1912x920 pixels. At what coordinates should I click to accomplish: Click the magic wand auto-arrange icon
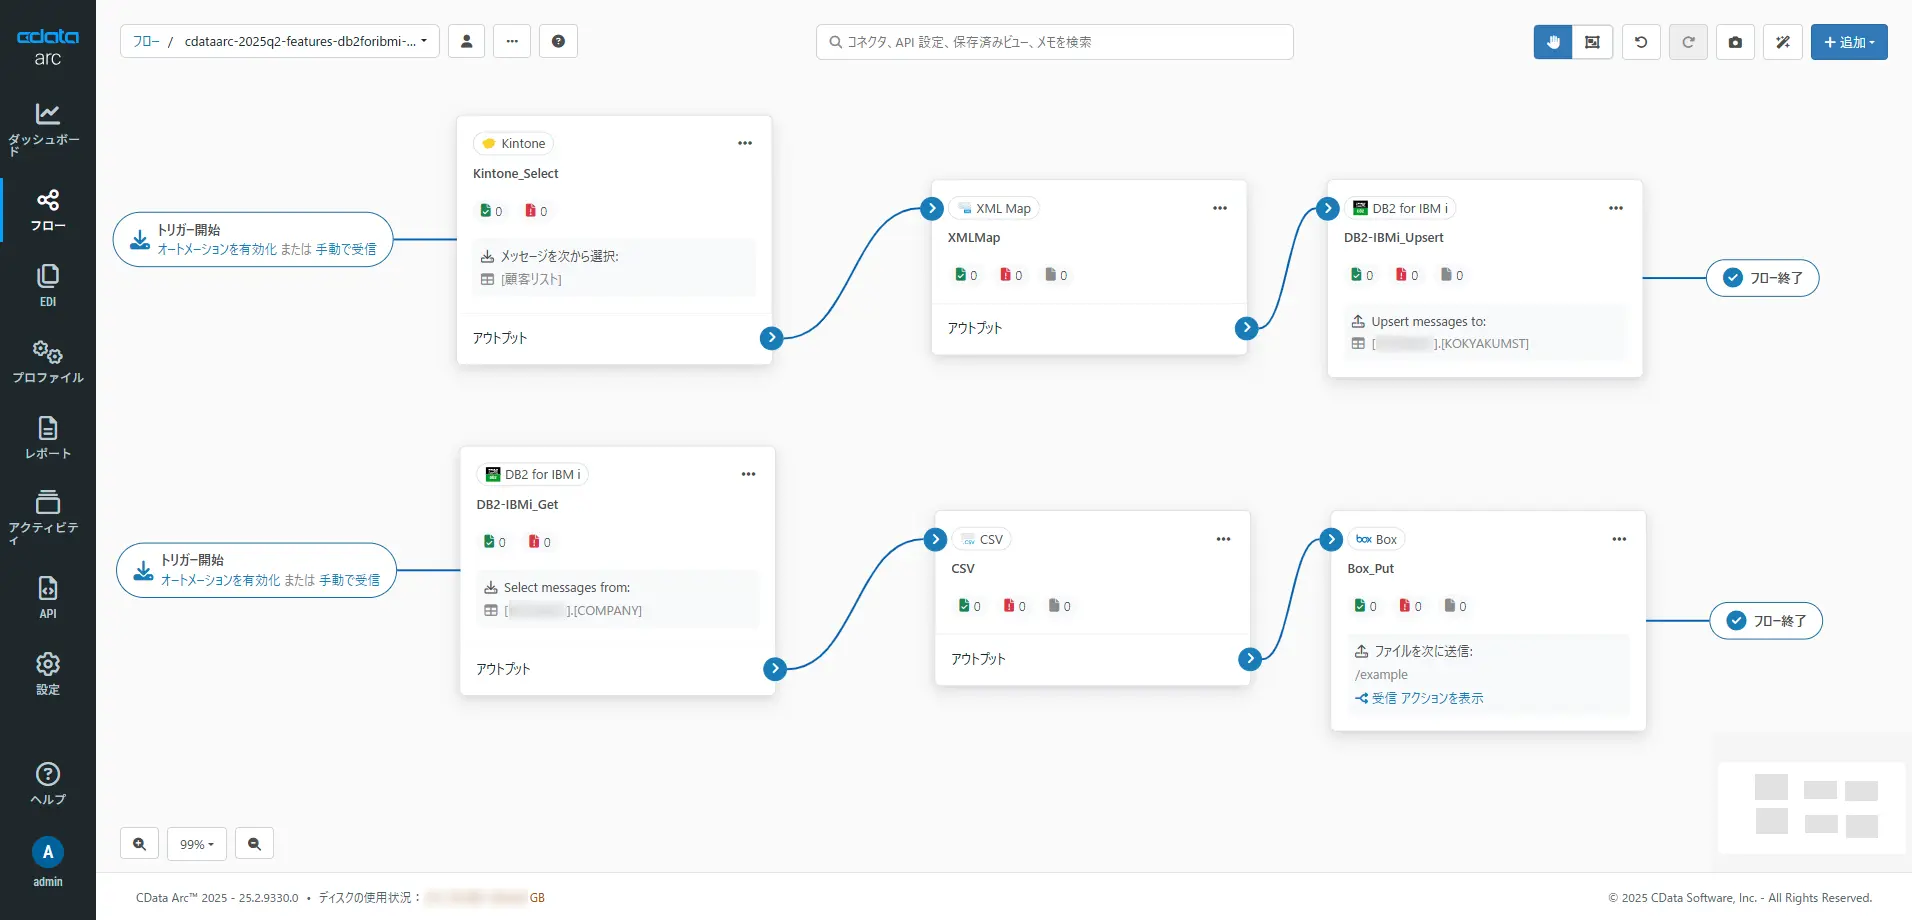[x=1782, y=42]
